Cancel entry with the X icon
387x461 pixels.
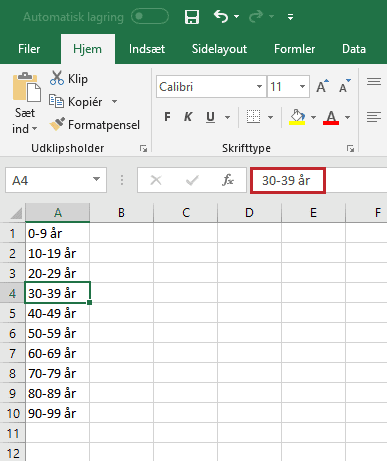(x=156, y=180)
